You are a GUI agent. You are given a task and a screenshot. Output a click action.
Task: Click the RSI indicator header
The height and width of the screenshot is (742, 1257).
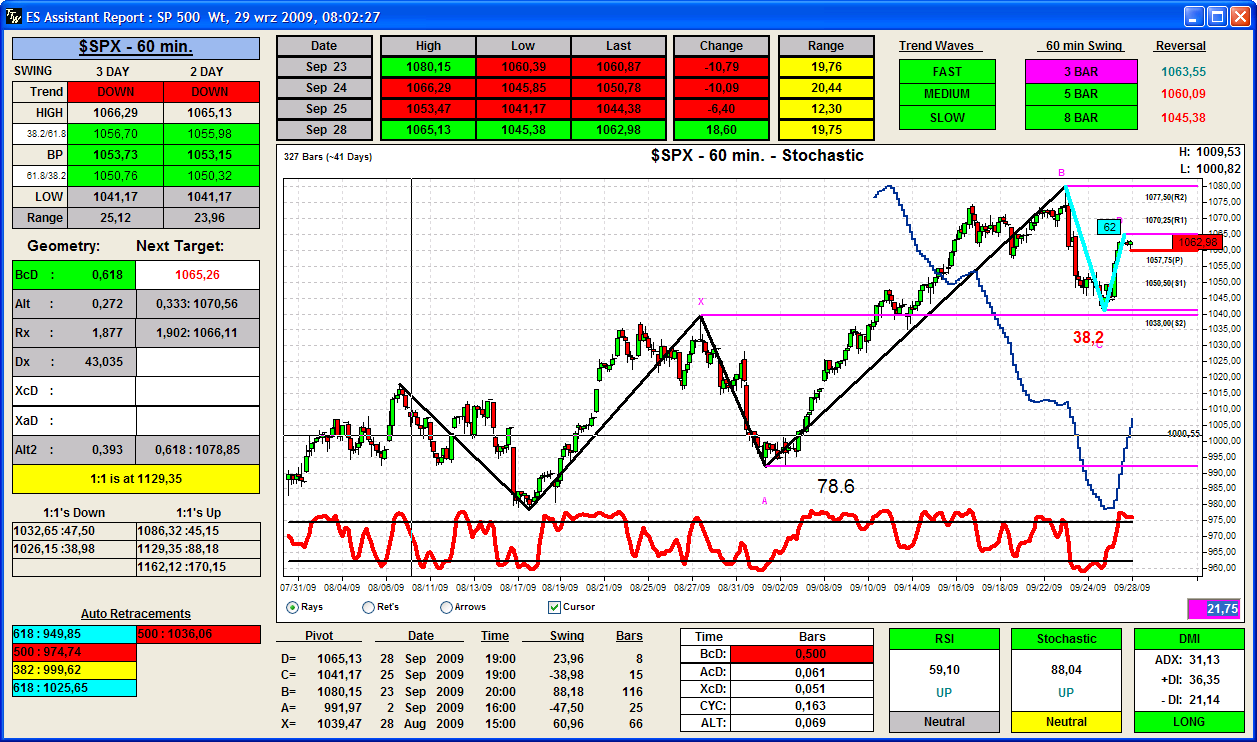944,639
